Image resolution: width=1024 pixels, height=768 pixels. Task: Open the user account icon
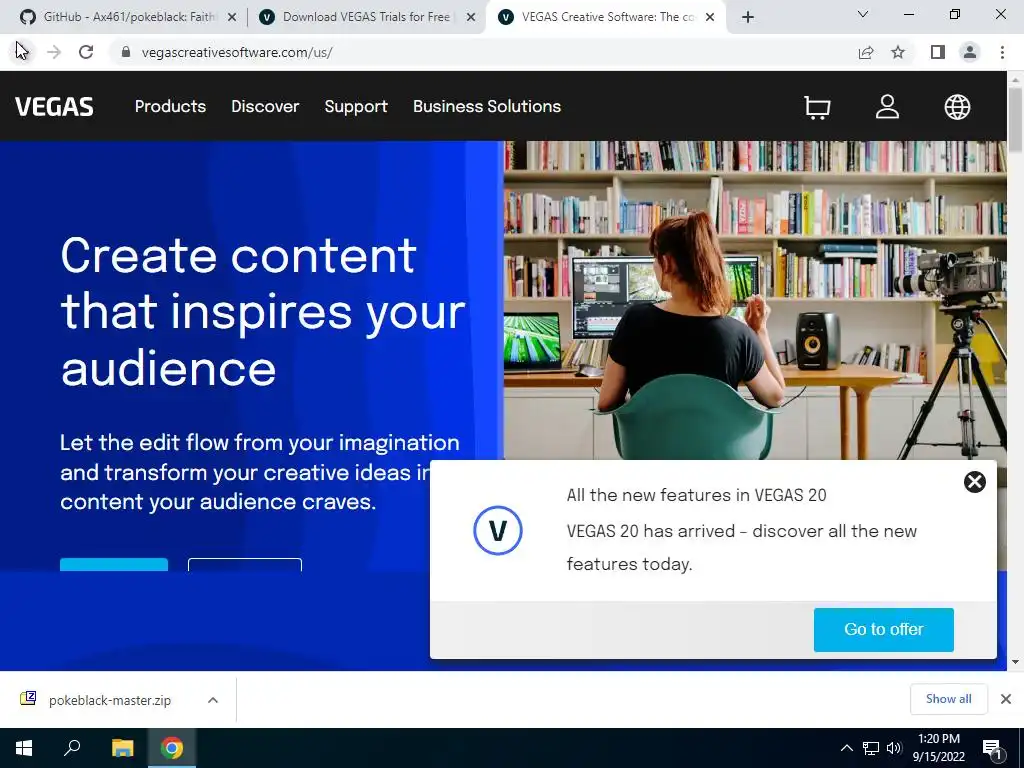(887, 106)
